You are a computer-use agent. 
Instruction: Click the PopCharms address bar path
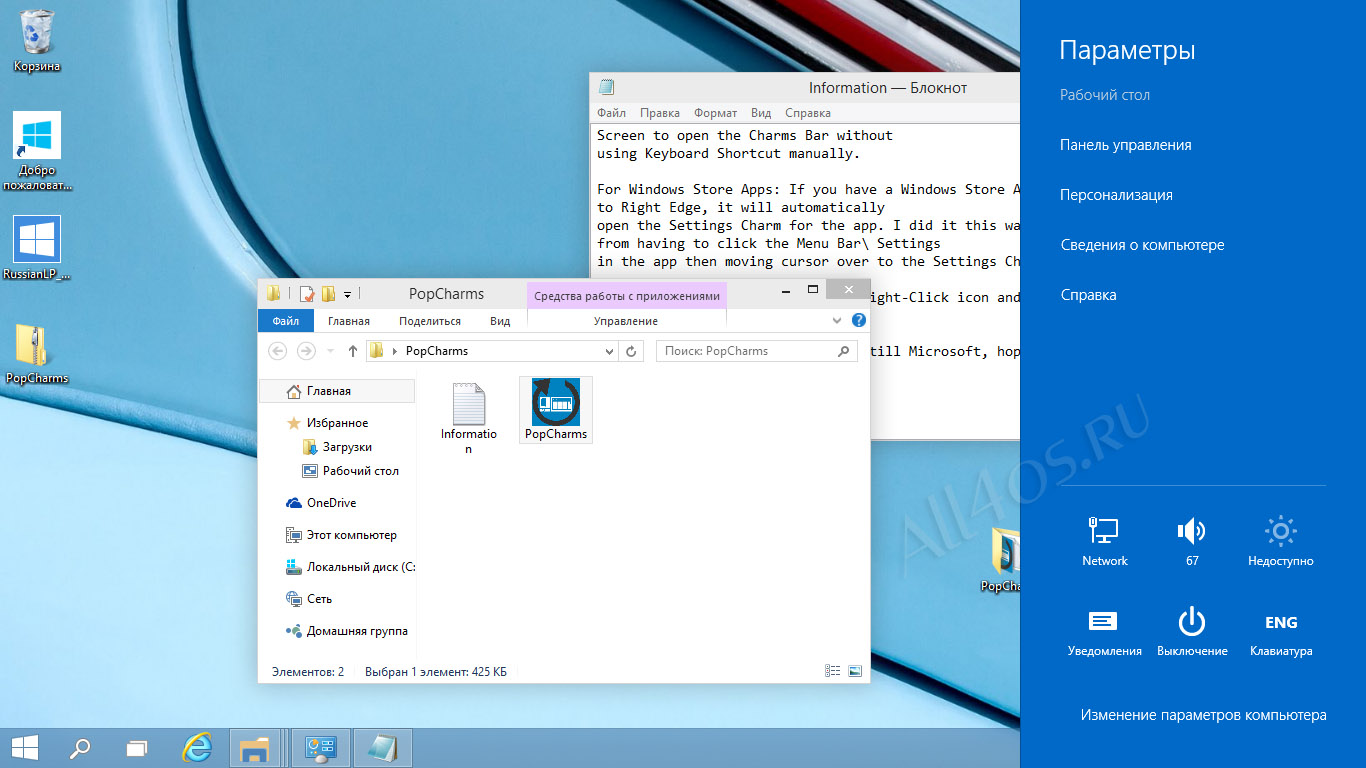pos(436,351)
